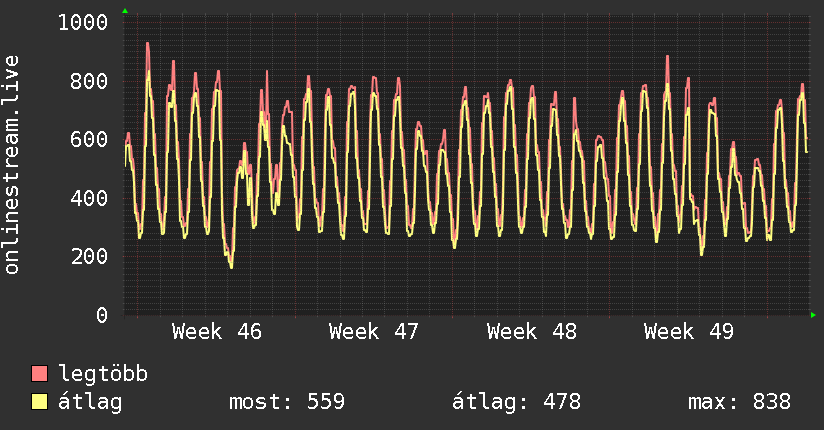Select the legtöbb legend label
This screenshot has height=430, width=824.
pos(103,374)
